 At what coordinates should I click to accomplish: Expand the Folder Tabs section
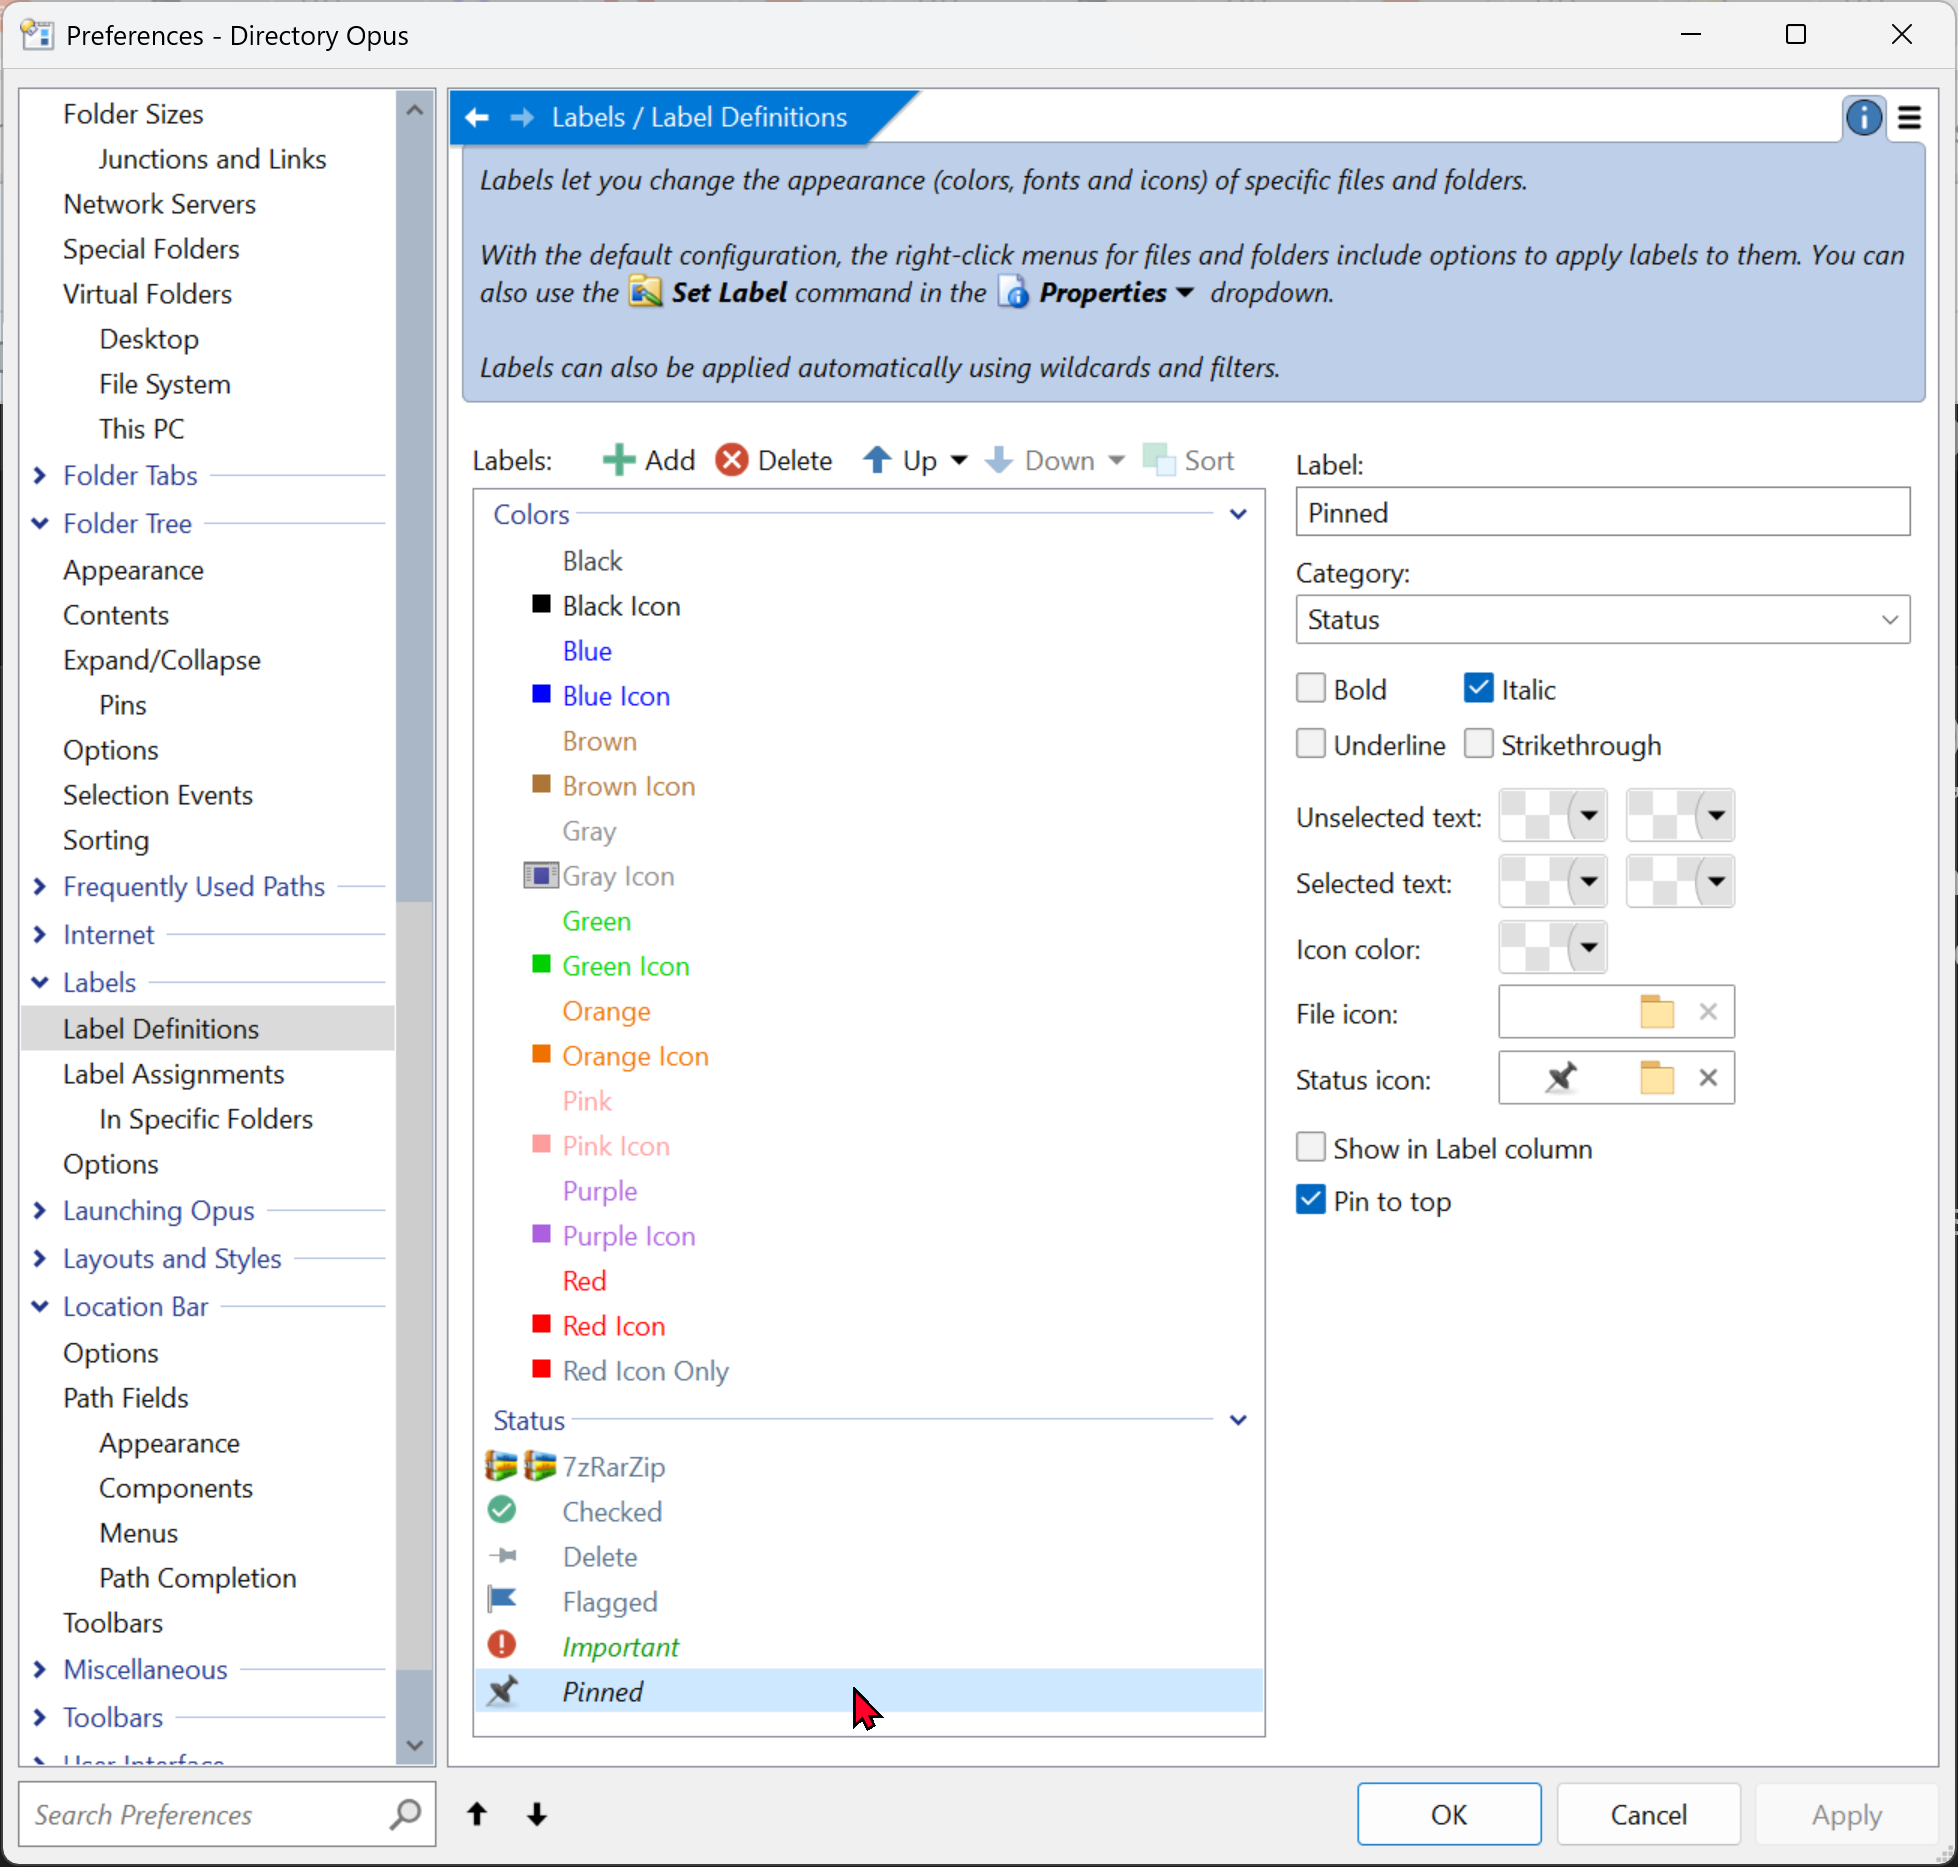click(x=40, y=476)
